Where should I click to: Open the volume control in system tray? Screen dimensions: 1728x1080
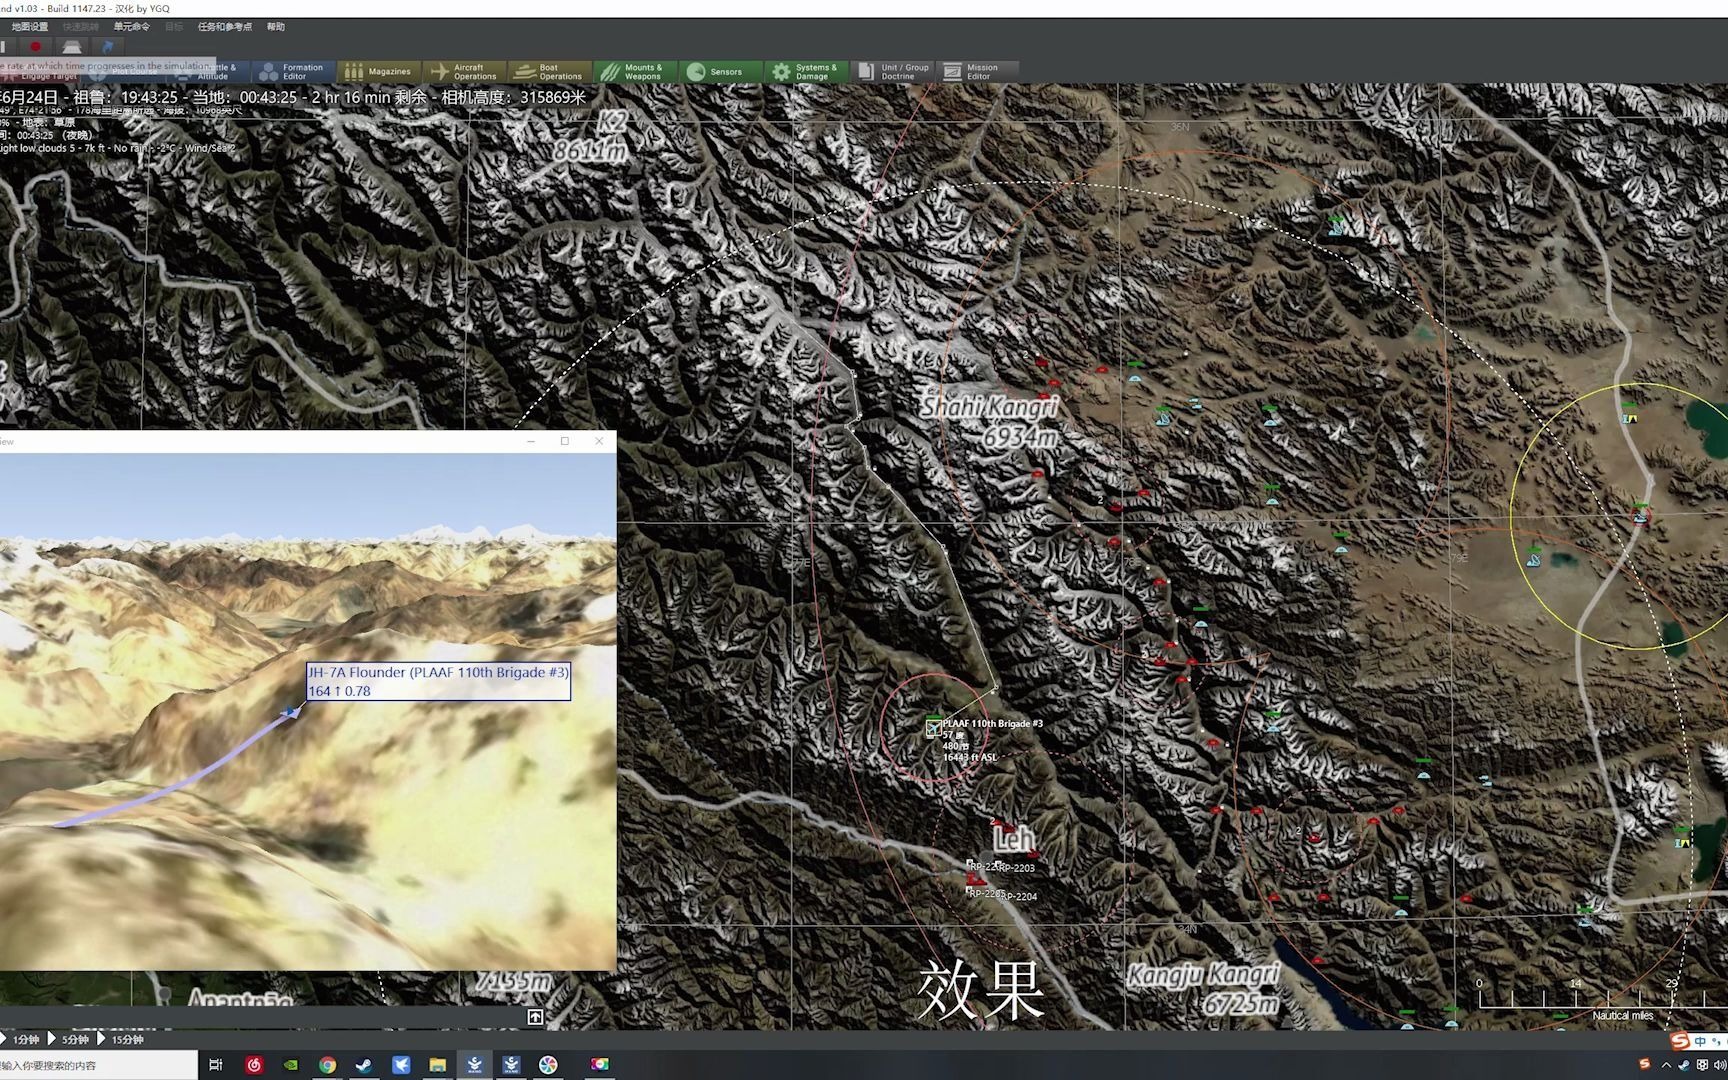tap(1720, 1065)
